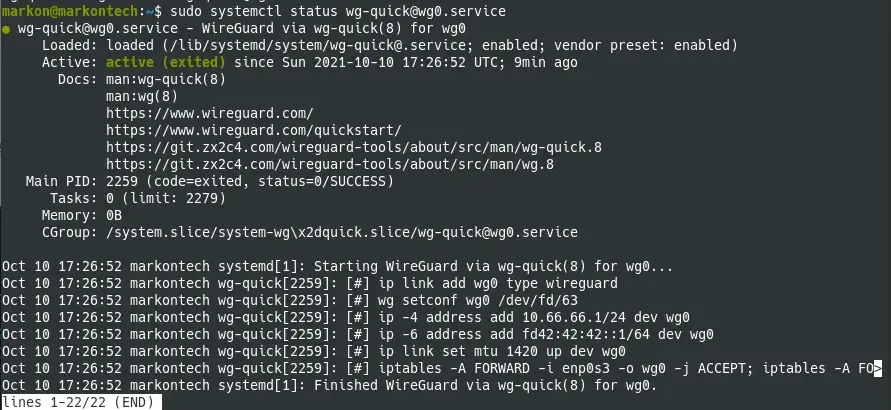Open the https://www.wireguard.com/ link
The image size is (891, 410).
pyautogui.click(x=210, y=113)
